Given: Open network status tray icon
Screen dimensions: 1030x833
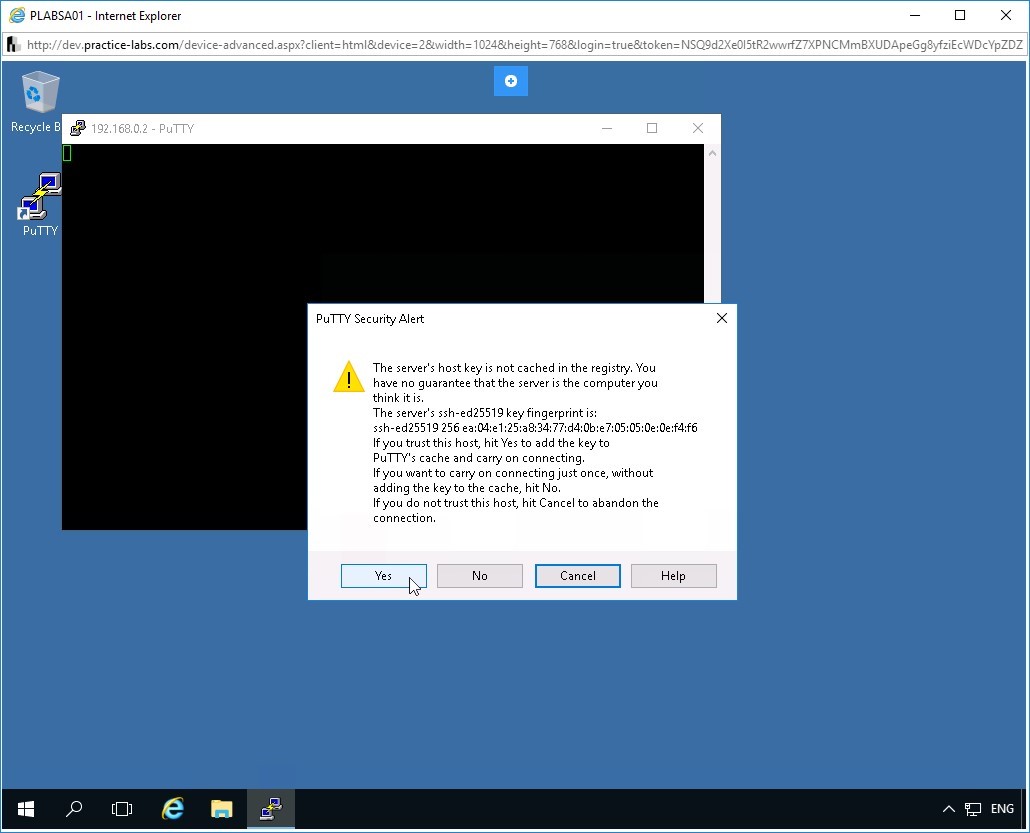Looking at the screenshot, I should (x=972, y=809).
